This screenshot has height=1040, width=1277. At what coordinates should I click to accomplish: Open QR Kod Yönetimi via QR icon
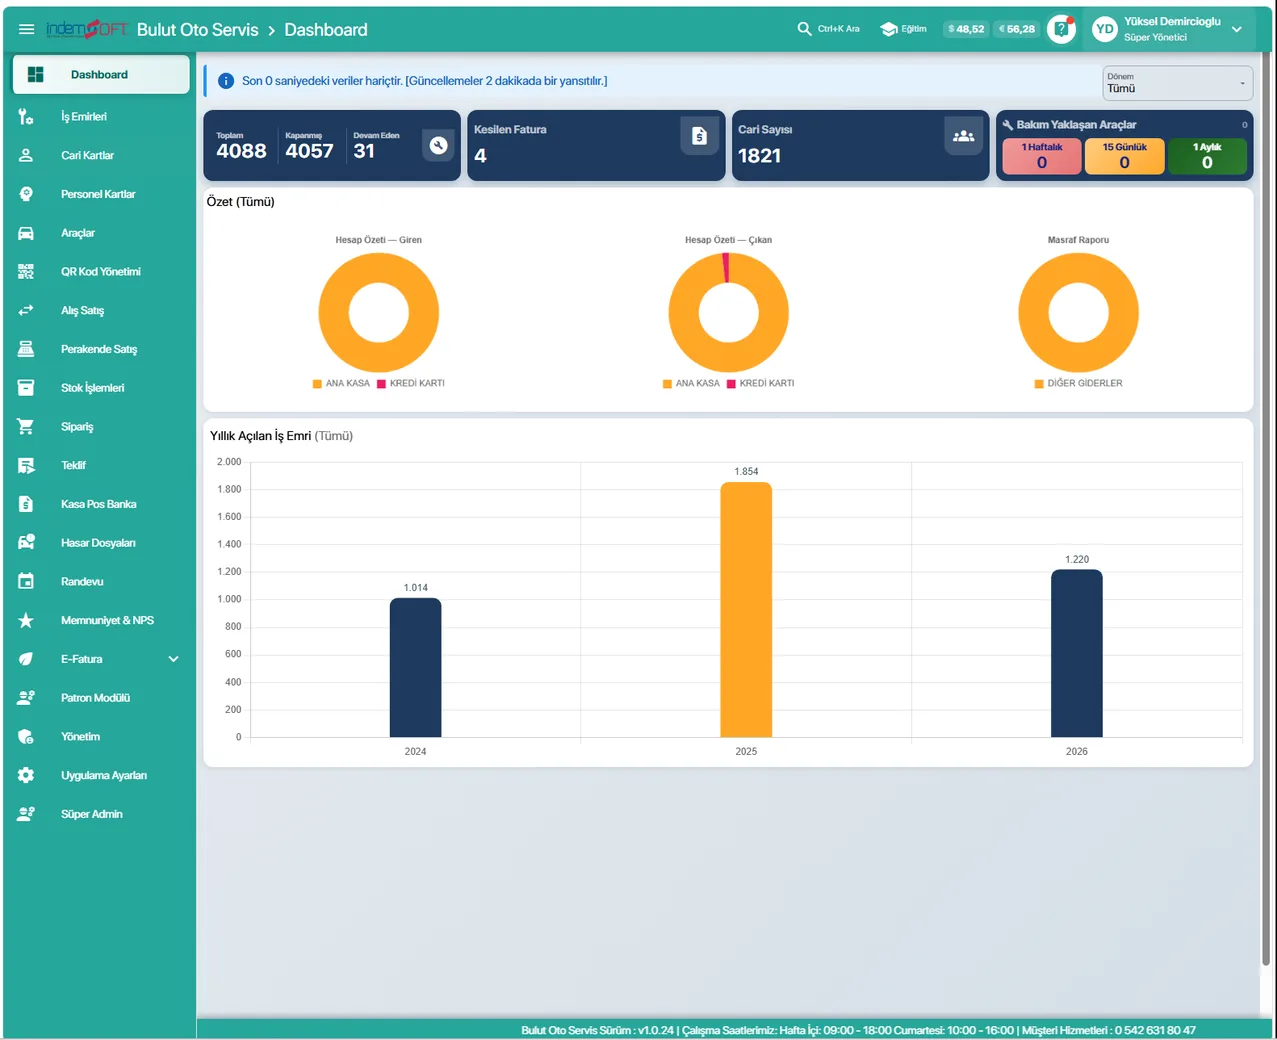coord(26,272)
